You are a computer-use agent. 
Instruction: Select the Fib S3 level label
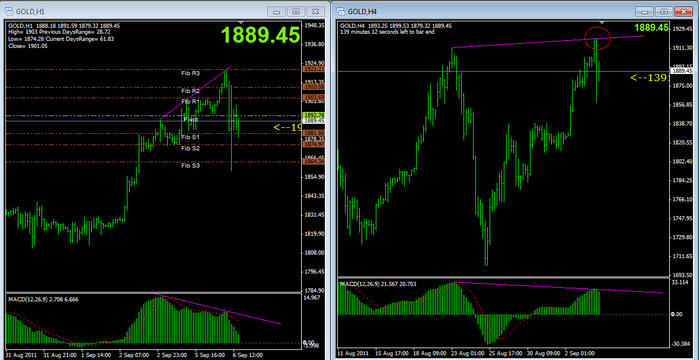coord(191,166)
